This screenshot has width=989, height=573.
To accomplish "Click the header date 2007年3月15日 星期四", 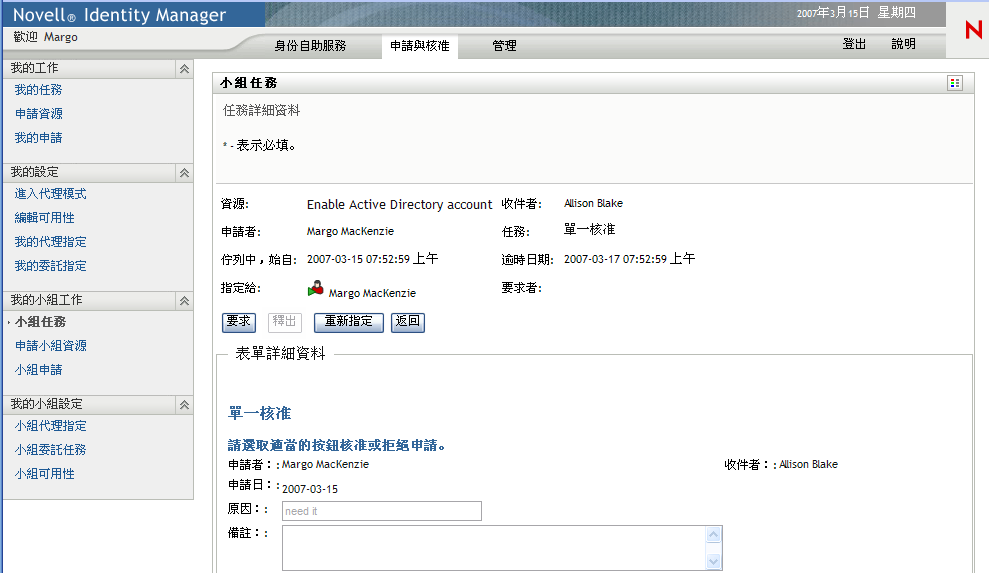I will pos(856,13).
